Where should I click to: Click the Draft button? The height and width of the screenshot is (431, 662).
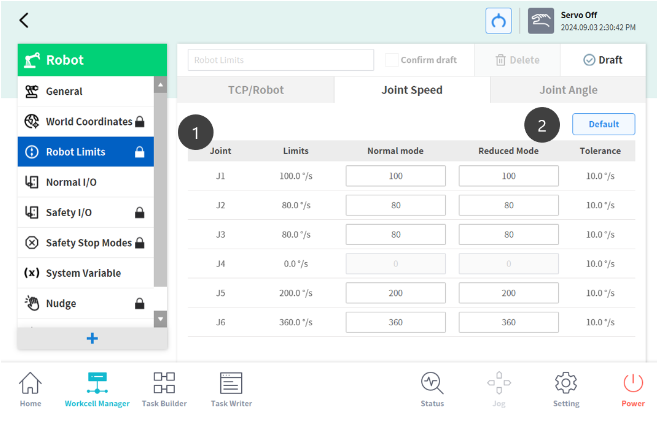click(x=602, y=60)
